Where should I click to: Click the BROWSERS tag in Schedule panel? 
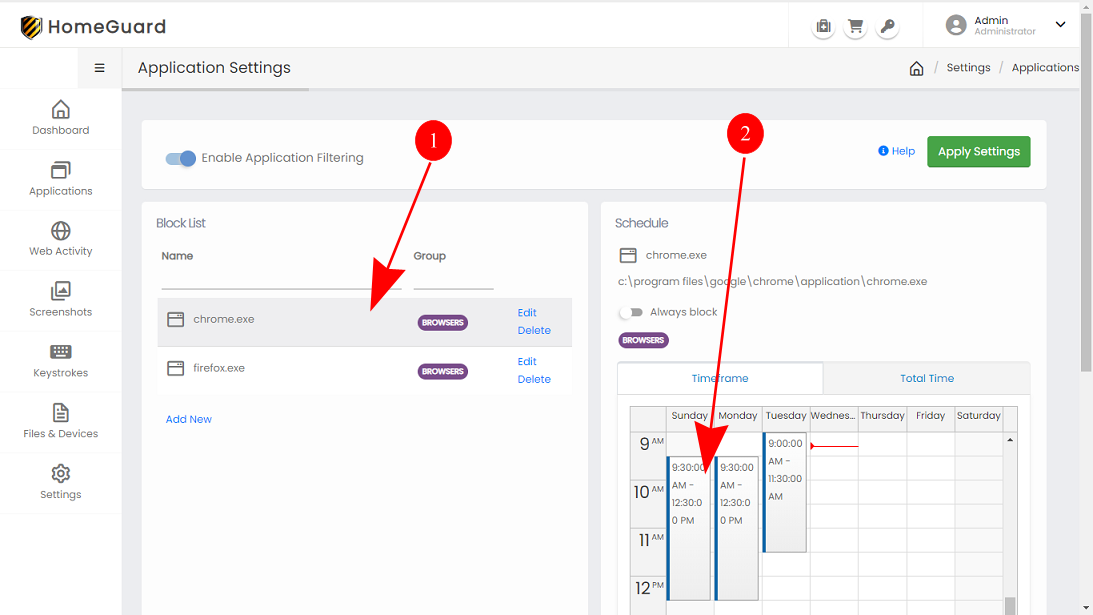click(x=643, y=340)
